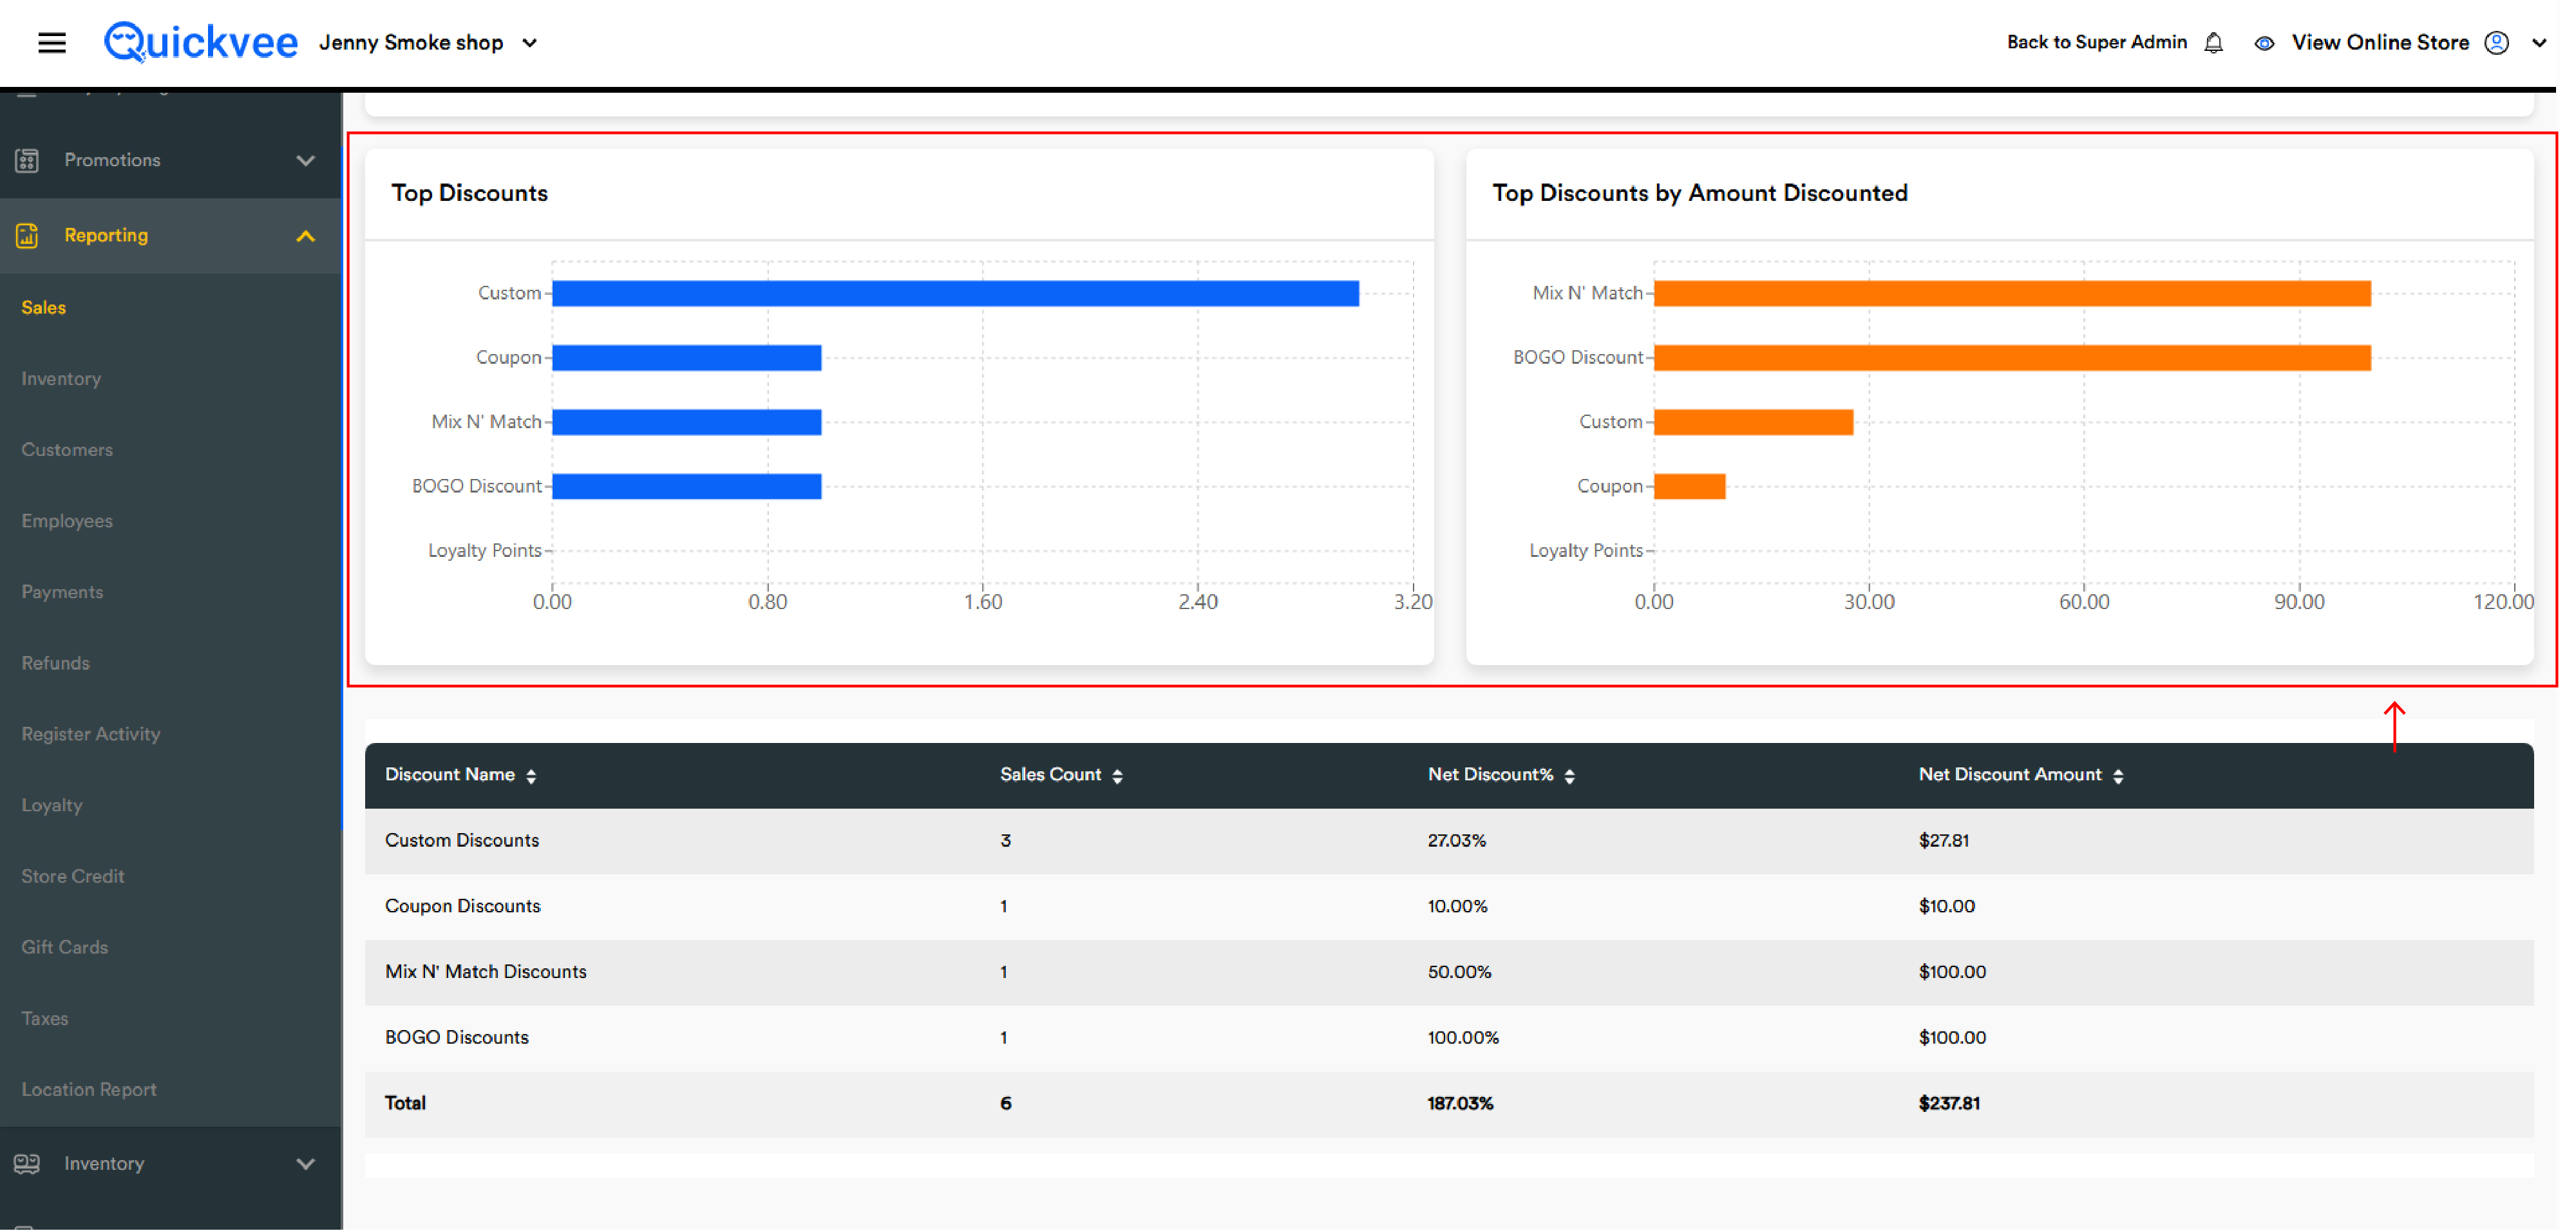
Task: Click Back to Super Admin link
Action: [2097, 42]
